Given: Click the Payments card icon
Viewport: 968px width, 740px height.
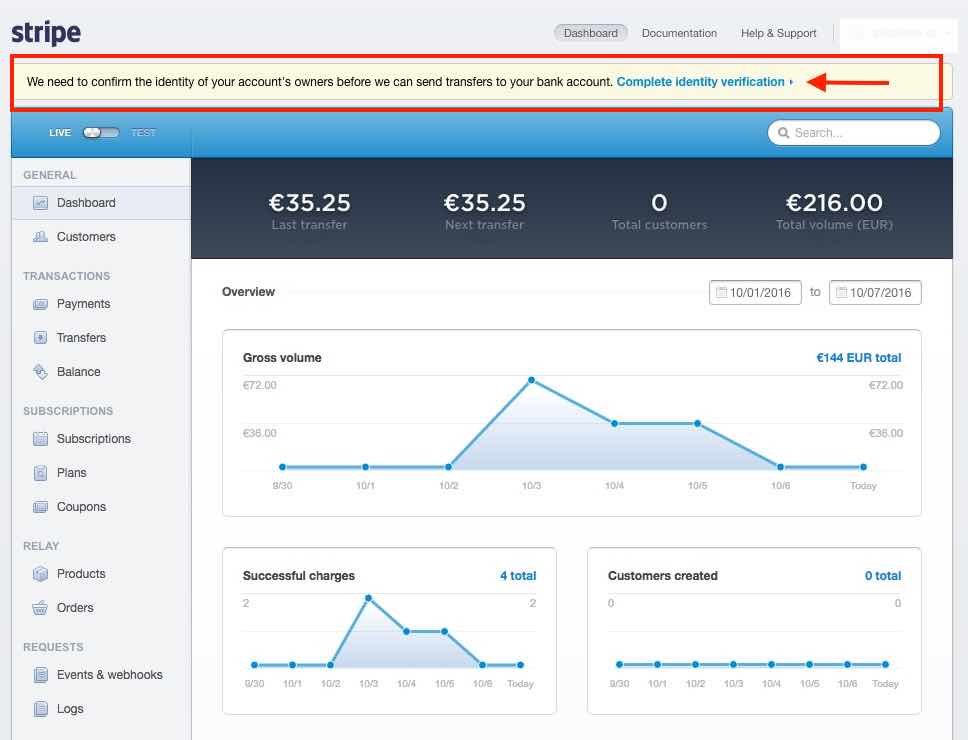Looking at the screenshot, I should coord(40,304).
